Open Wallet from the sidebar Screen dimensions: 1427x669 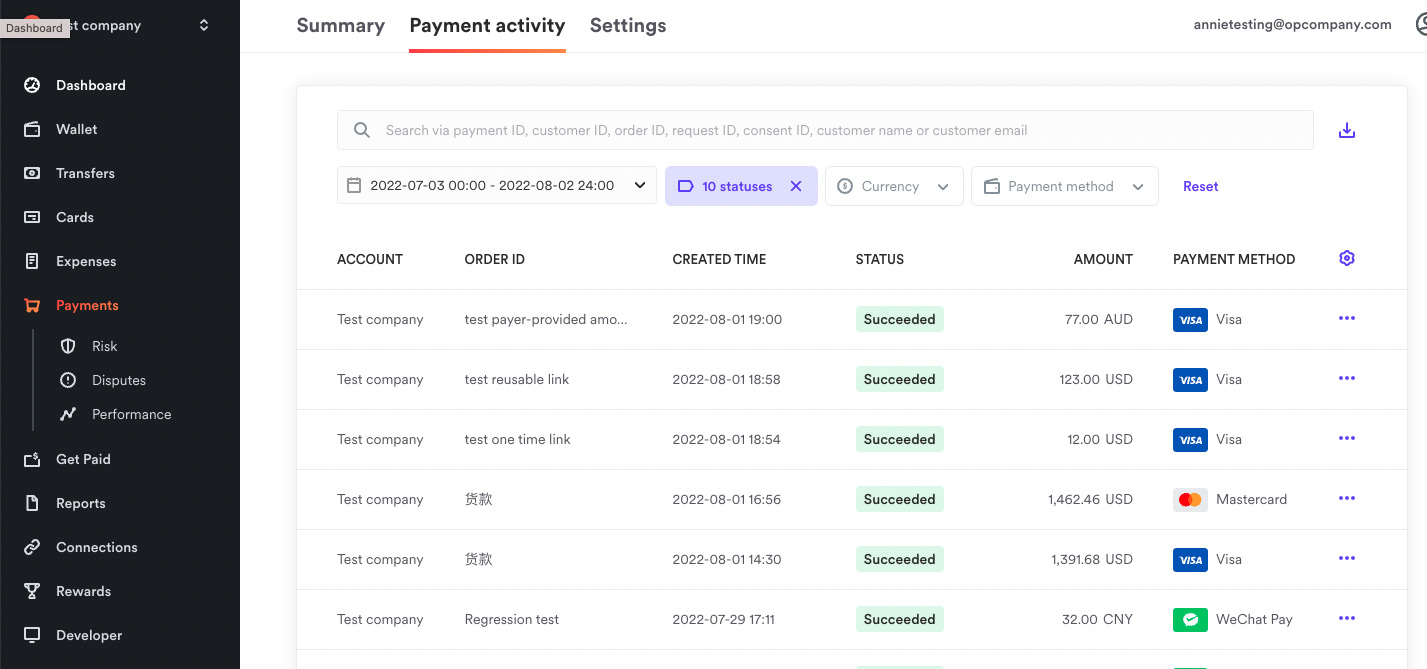tap(76, 129)
